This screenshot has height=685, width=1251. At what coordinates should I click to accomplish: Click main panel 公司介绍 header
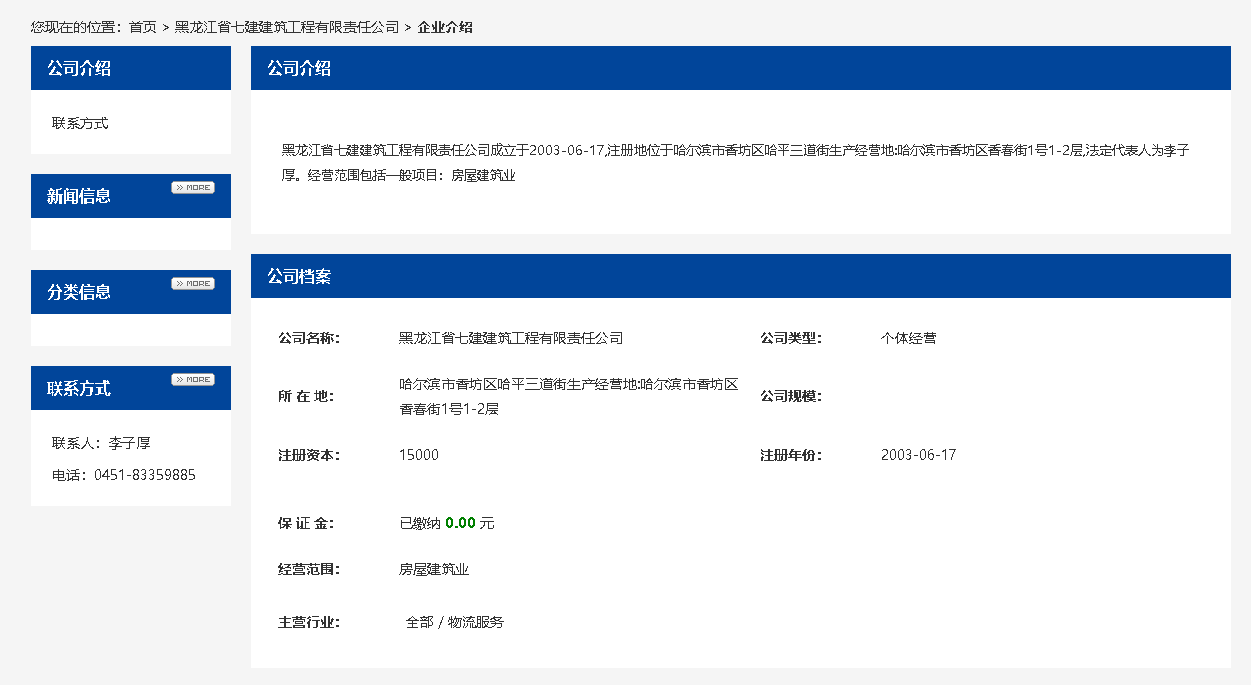pos(741,68)
